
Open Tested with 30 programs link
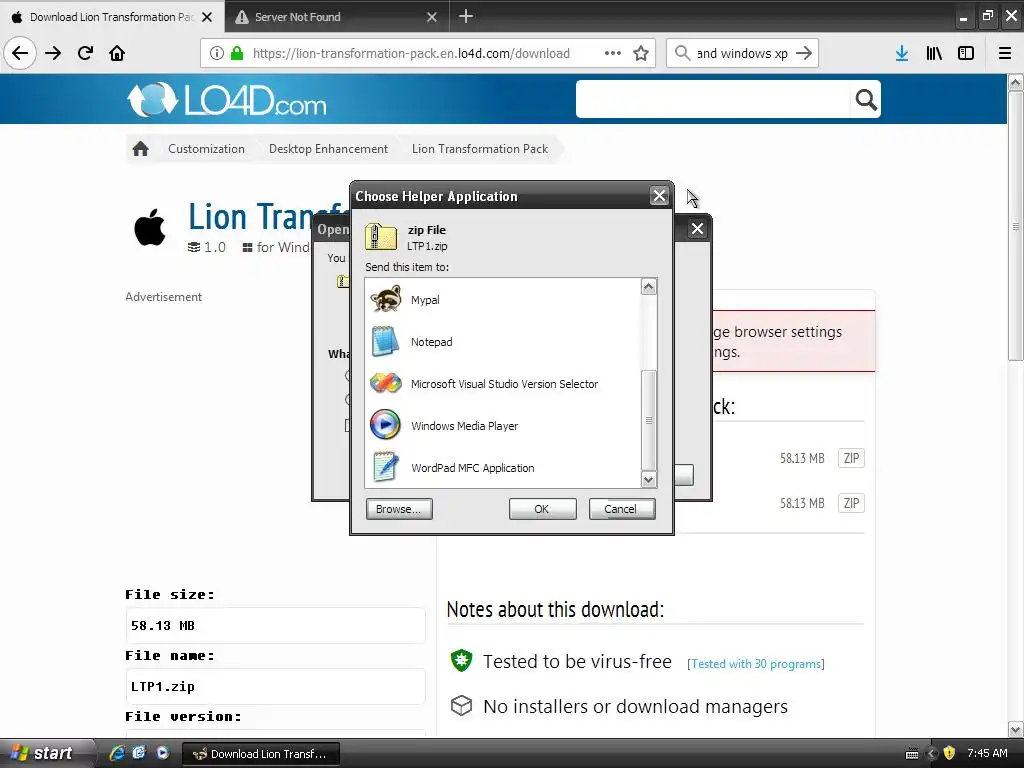tap(756, 664)
